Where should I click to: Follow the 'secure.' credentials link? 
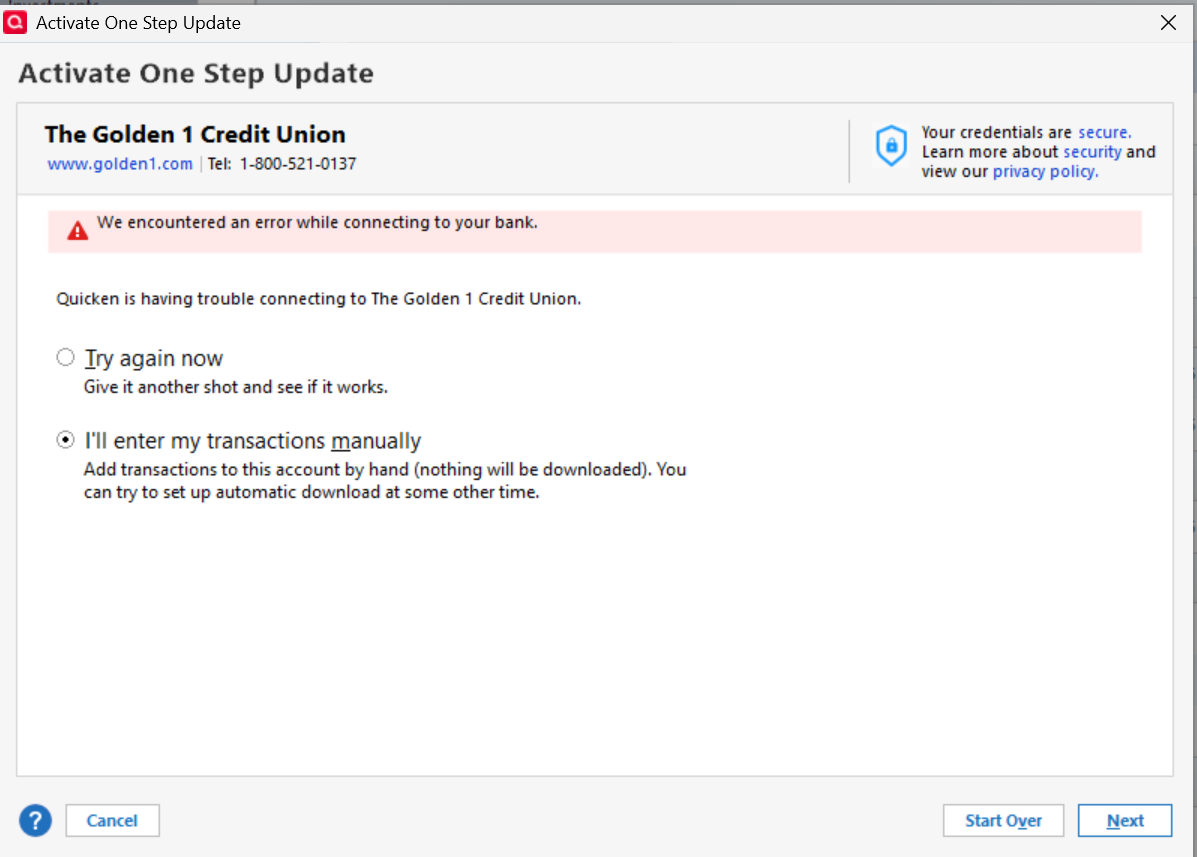tap(1105, 132)
